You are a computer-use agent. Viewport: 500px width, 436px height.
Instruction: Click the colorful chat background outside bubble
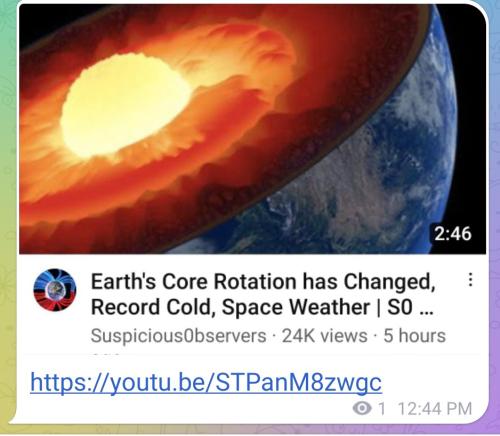click(x=7, y=200)
